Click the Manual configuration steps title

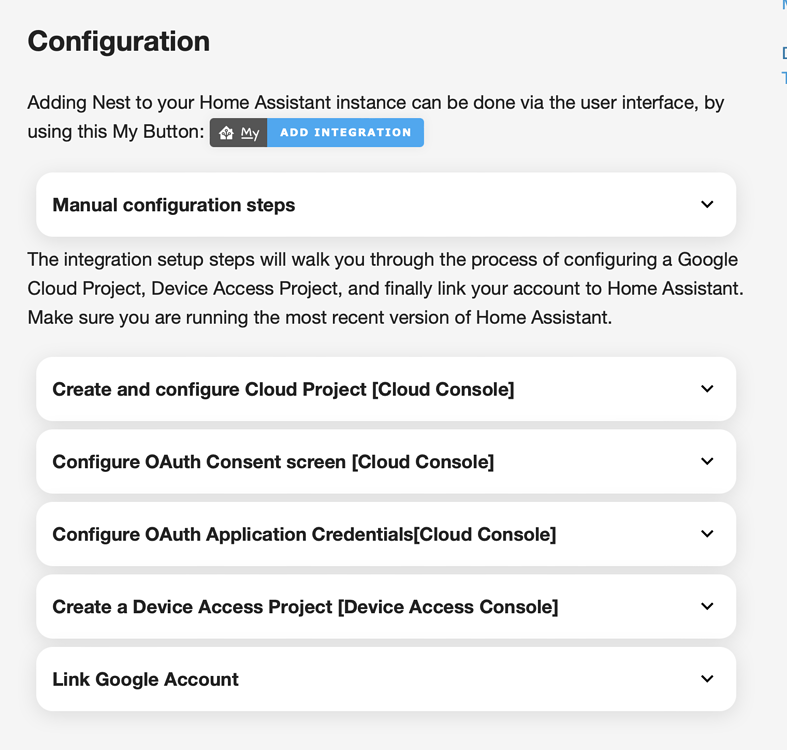click(x=174, y=205)
